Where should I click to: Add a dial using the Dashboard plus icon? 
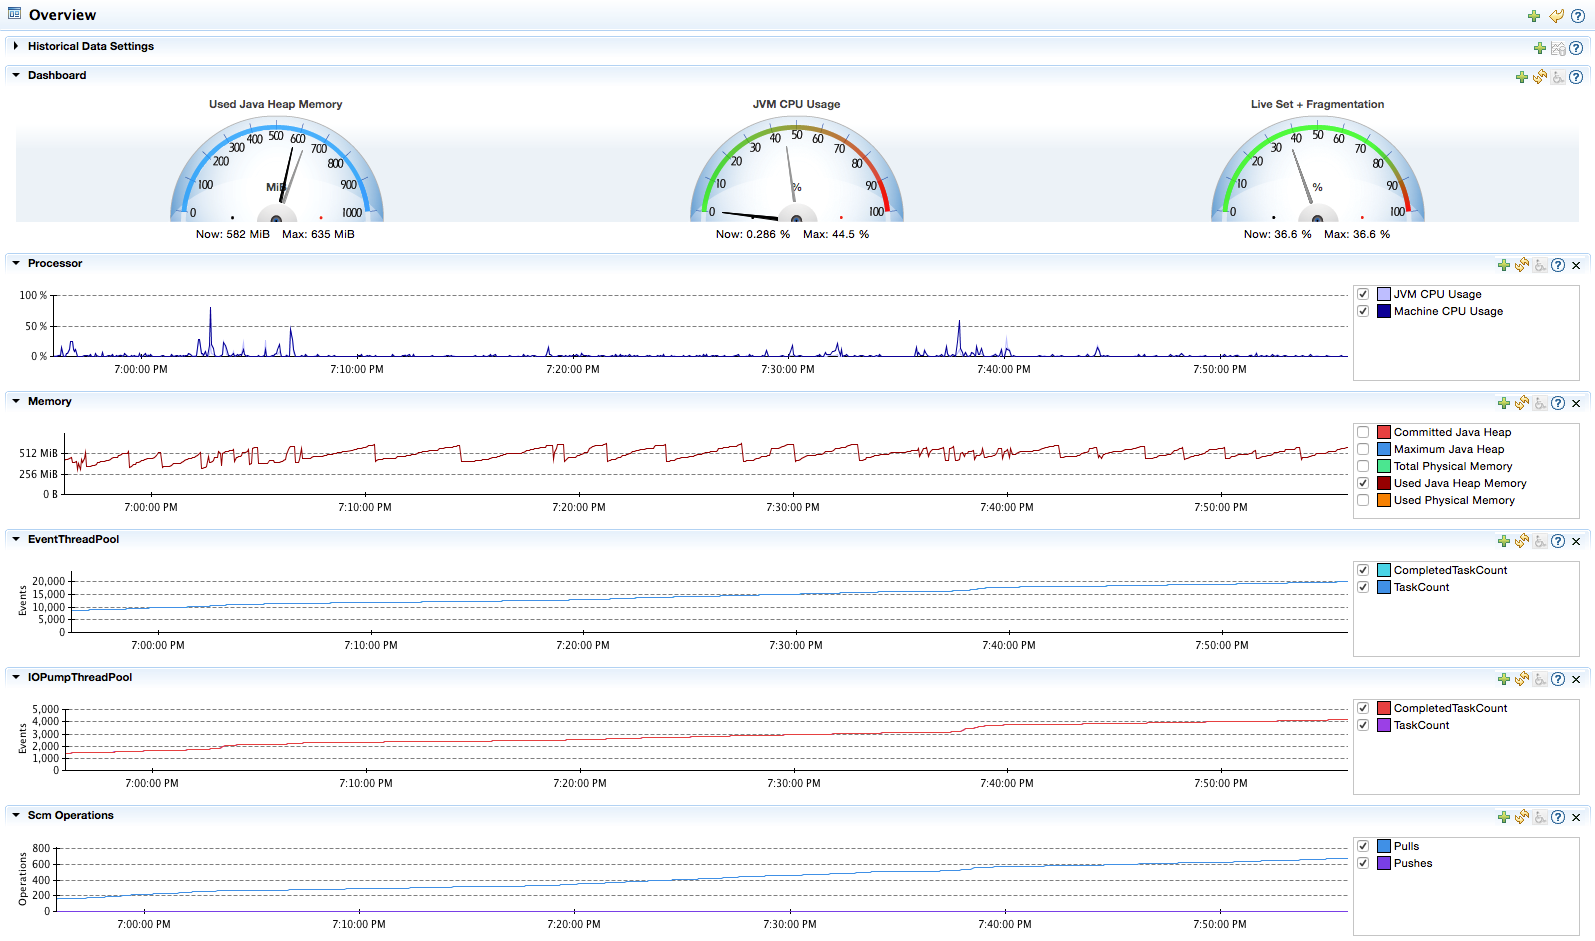(1522, 77)
